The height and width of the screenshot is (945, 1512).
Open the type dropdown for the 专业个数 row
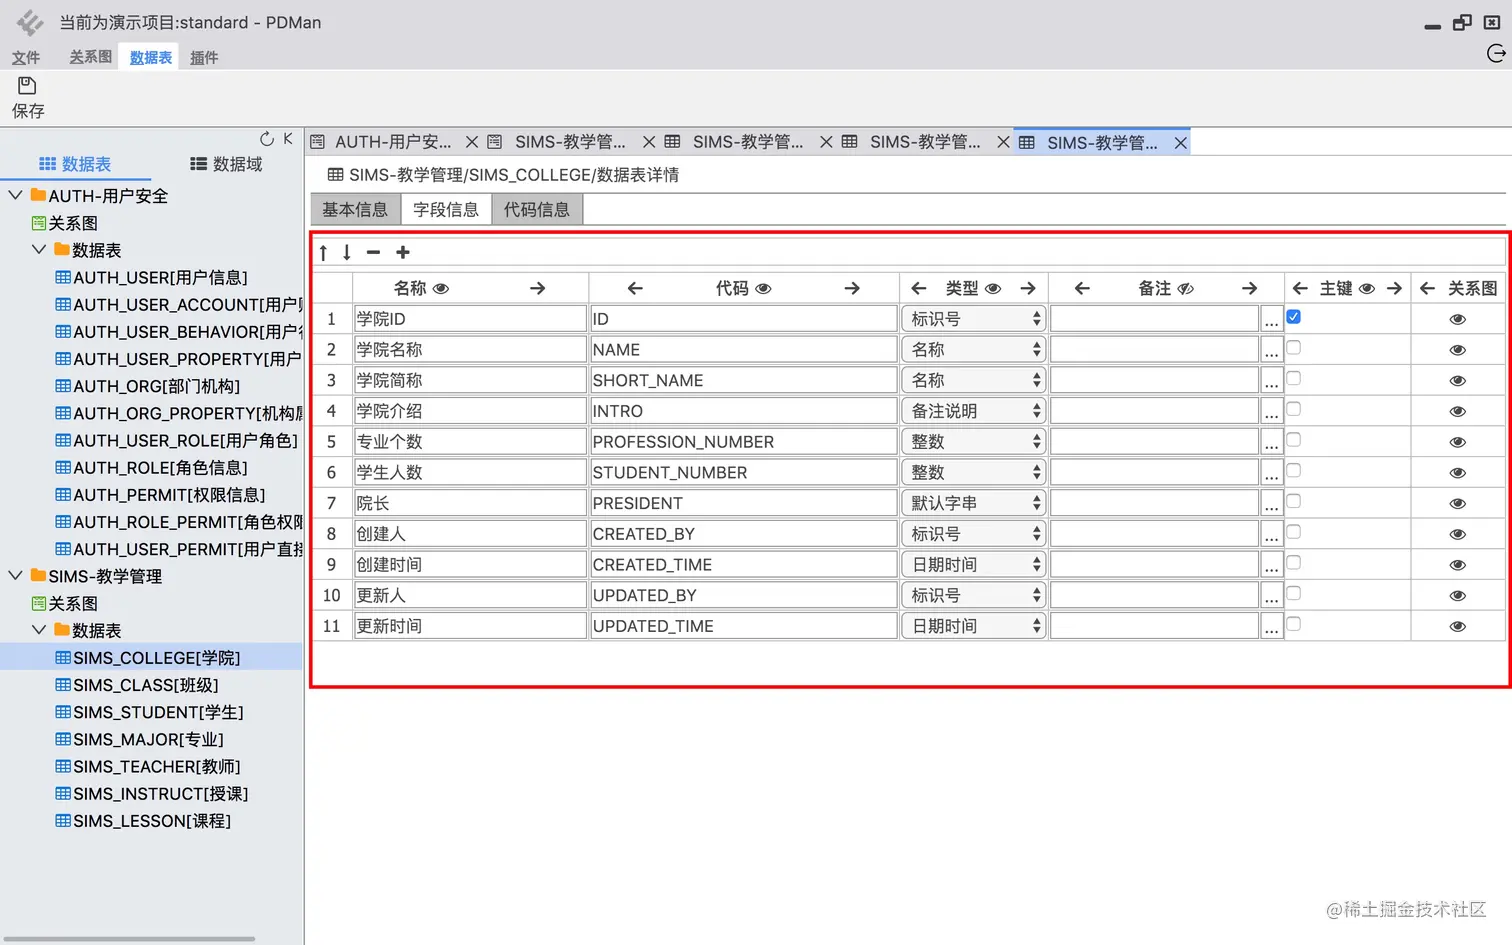[974, 442]
